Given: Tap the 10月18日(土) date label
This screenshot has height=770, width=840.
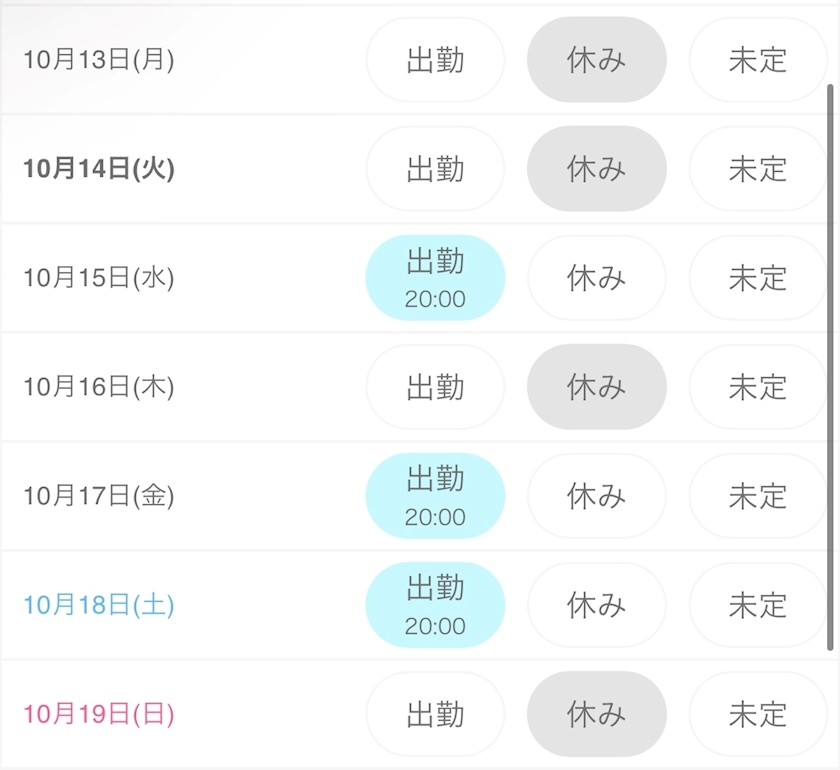Looking at the screenshot, I should click(x=99, y=605).
